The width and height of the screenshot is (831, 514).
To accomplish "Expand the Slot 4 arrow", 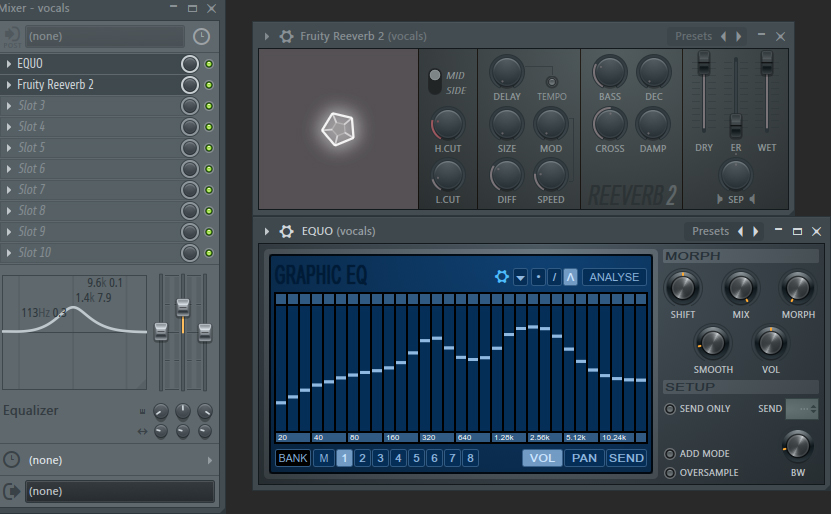I will click(x=8, y=127).
